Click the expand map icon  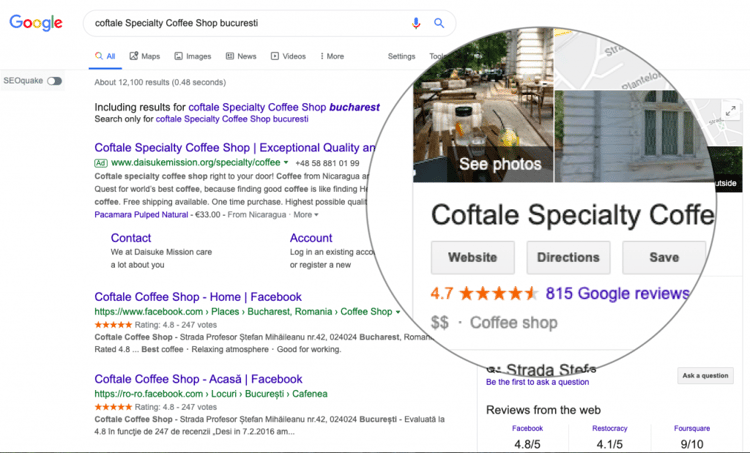pos(730,111)
